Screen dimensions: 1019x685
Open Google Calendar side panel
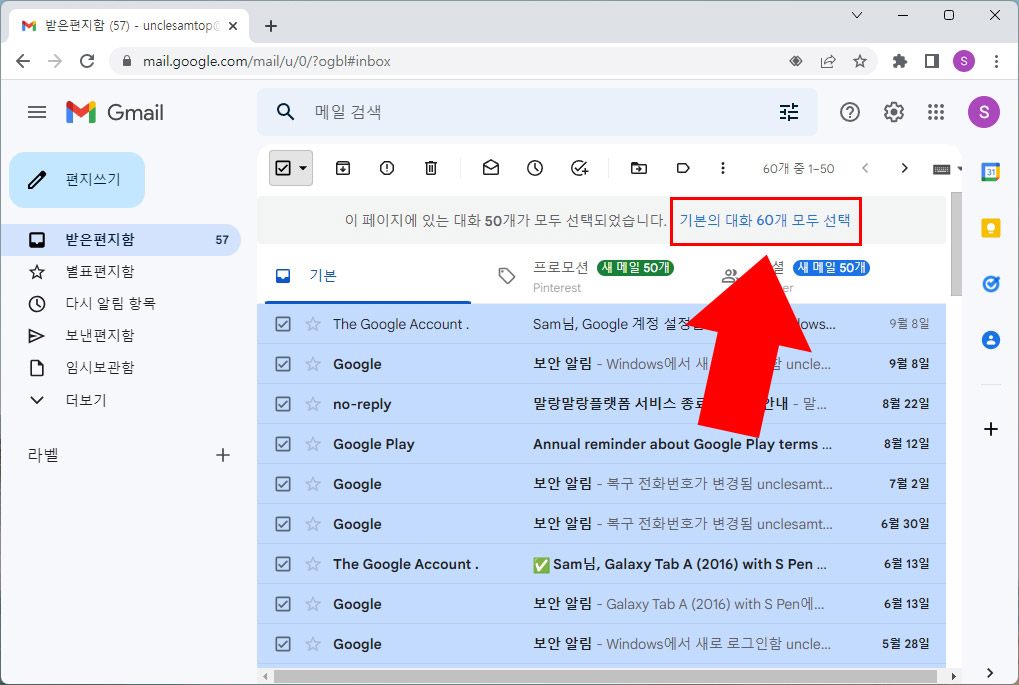point(990,172)
